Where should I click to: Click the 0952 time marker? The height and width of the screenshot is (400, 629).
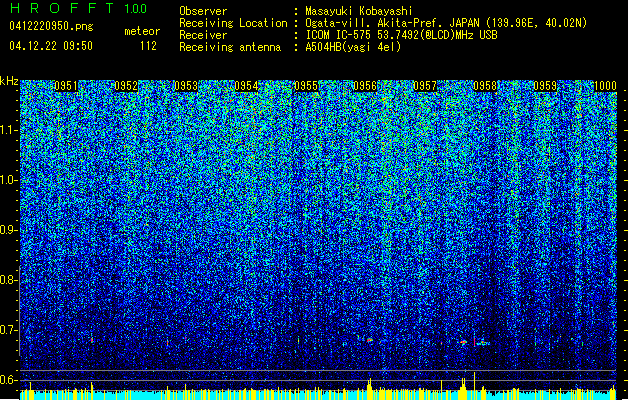click(126, 86)
